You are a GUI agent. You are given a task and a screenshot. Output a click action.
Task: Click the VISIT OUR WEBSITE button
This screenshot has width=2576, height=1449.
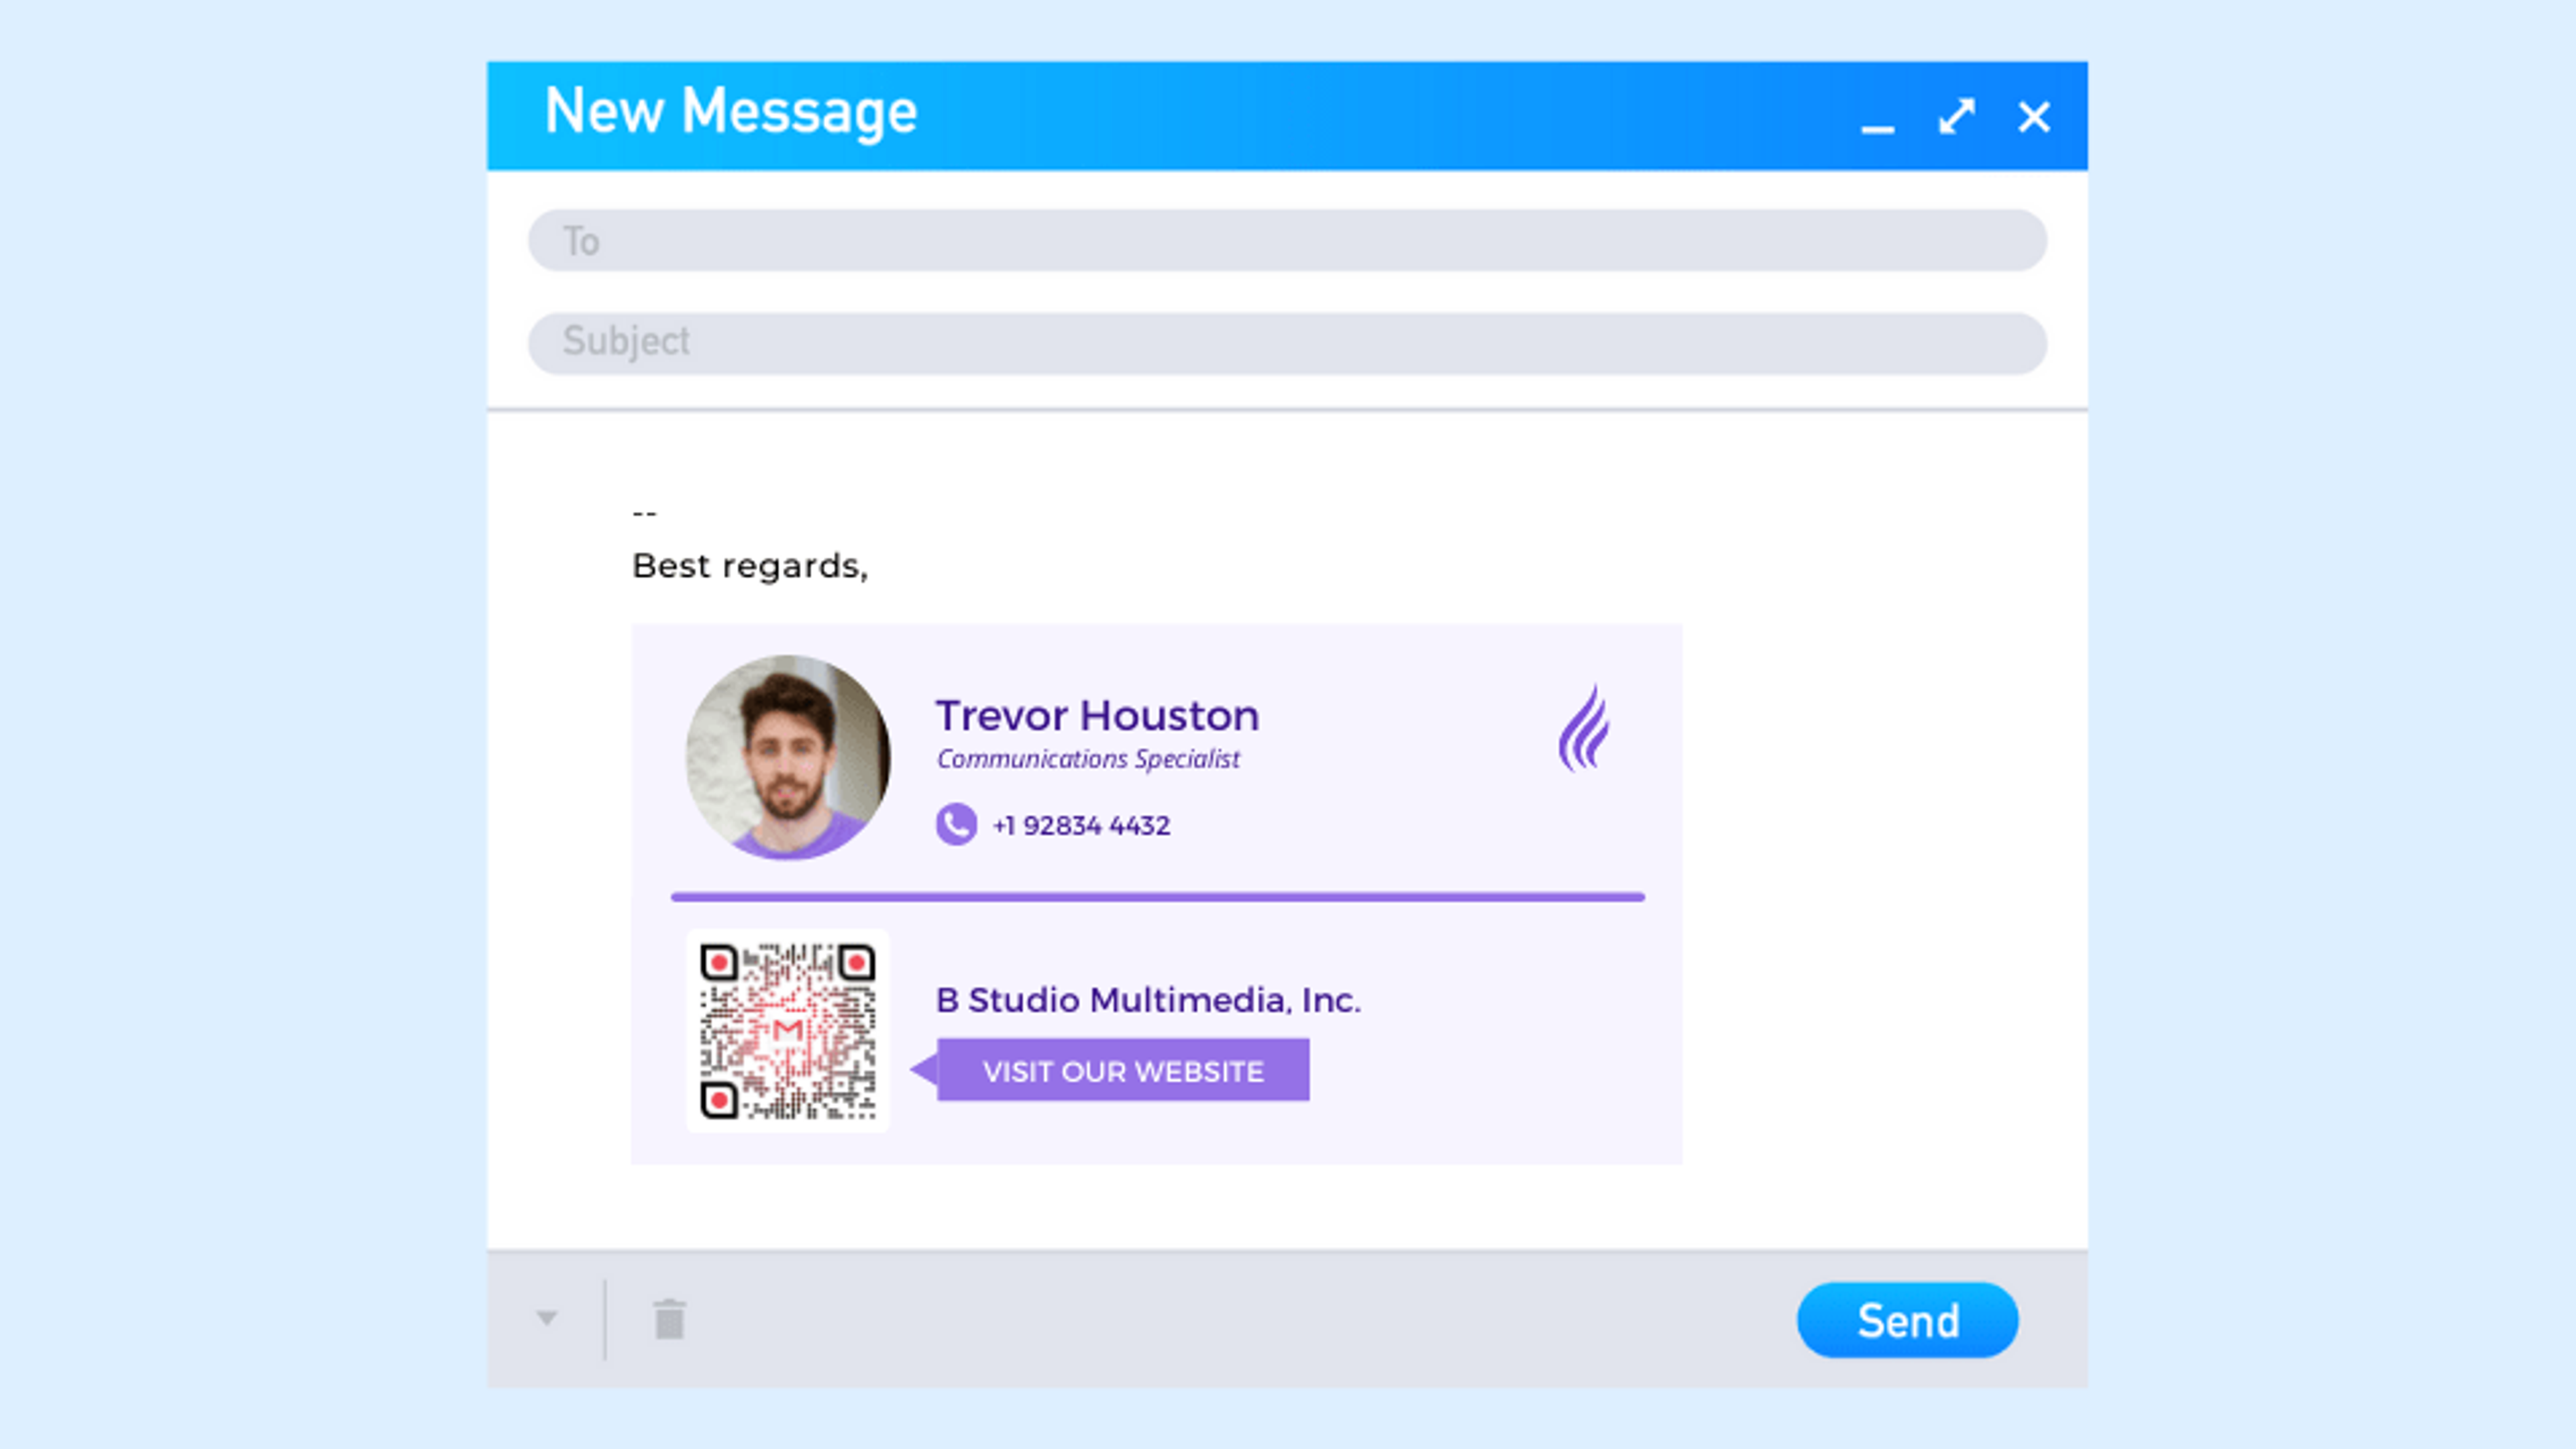1122,1070
